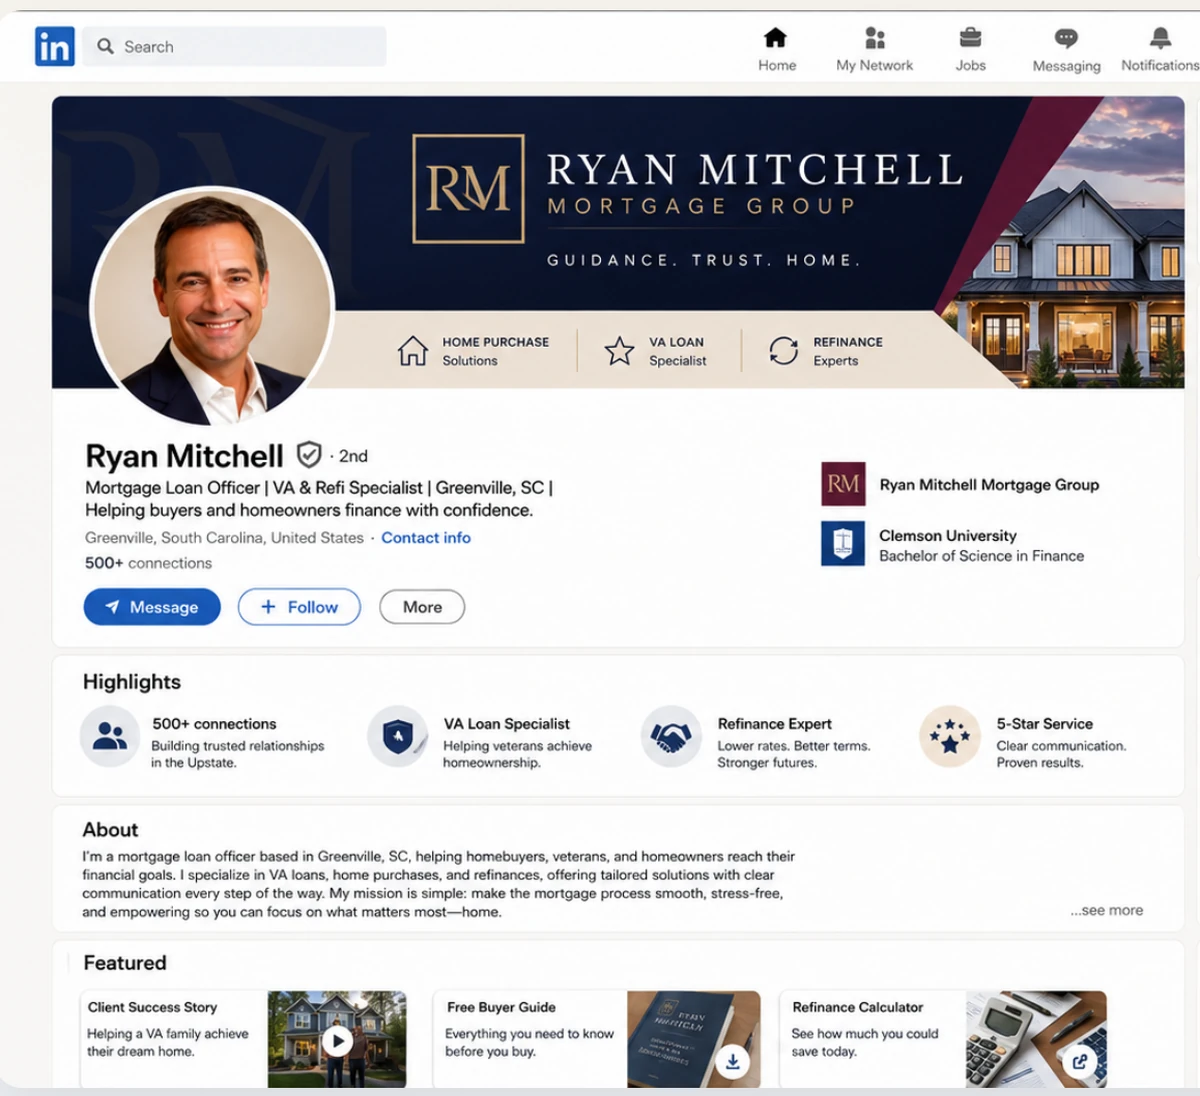This screenshot has width=1200, height=1096.
Task: Expand About with see more
Action: click(x=1107, y=910)
